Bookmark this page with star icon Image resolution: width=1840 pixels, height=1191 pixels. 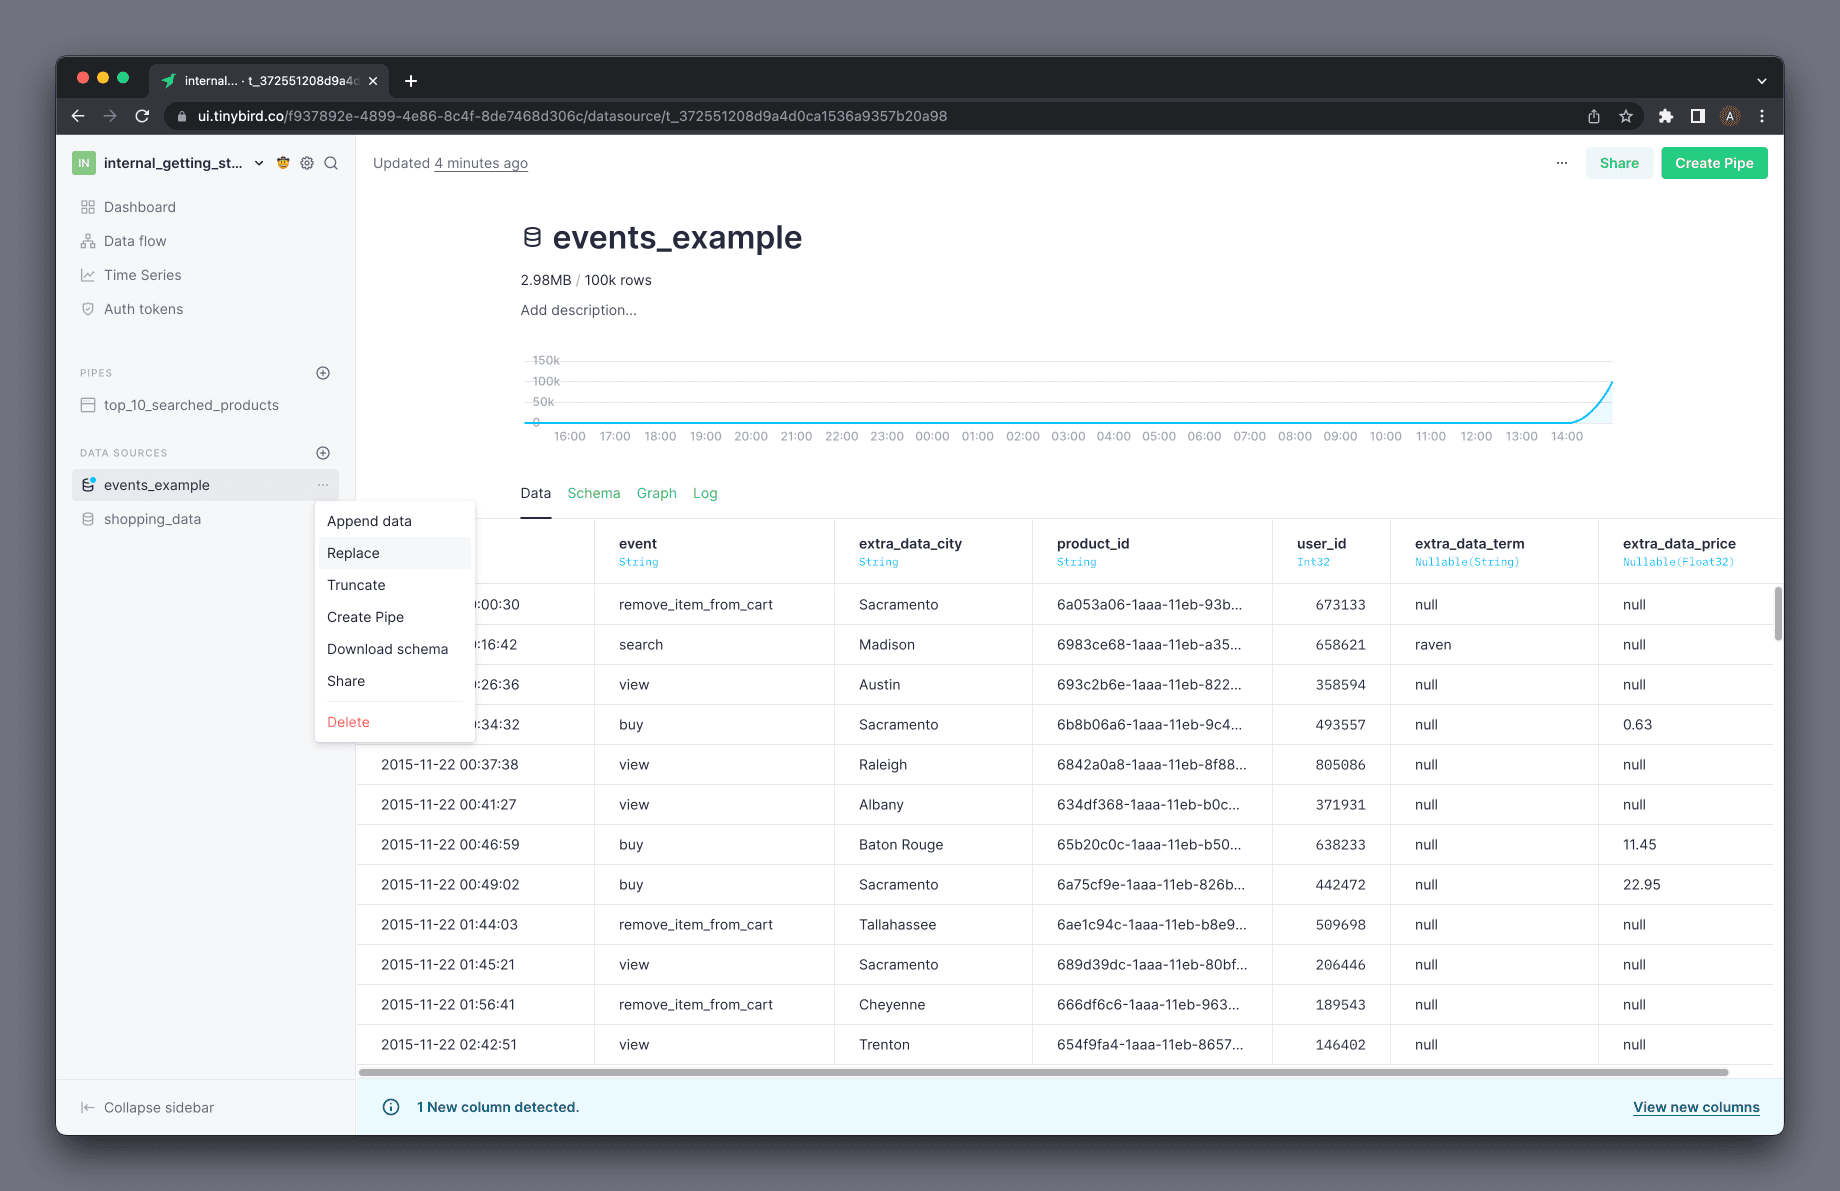coord(1626,116)
